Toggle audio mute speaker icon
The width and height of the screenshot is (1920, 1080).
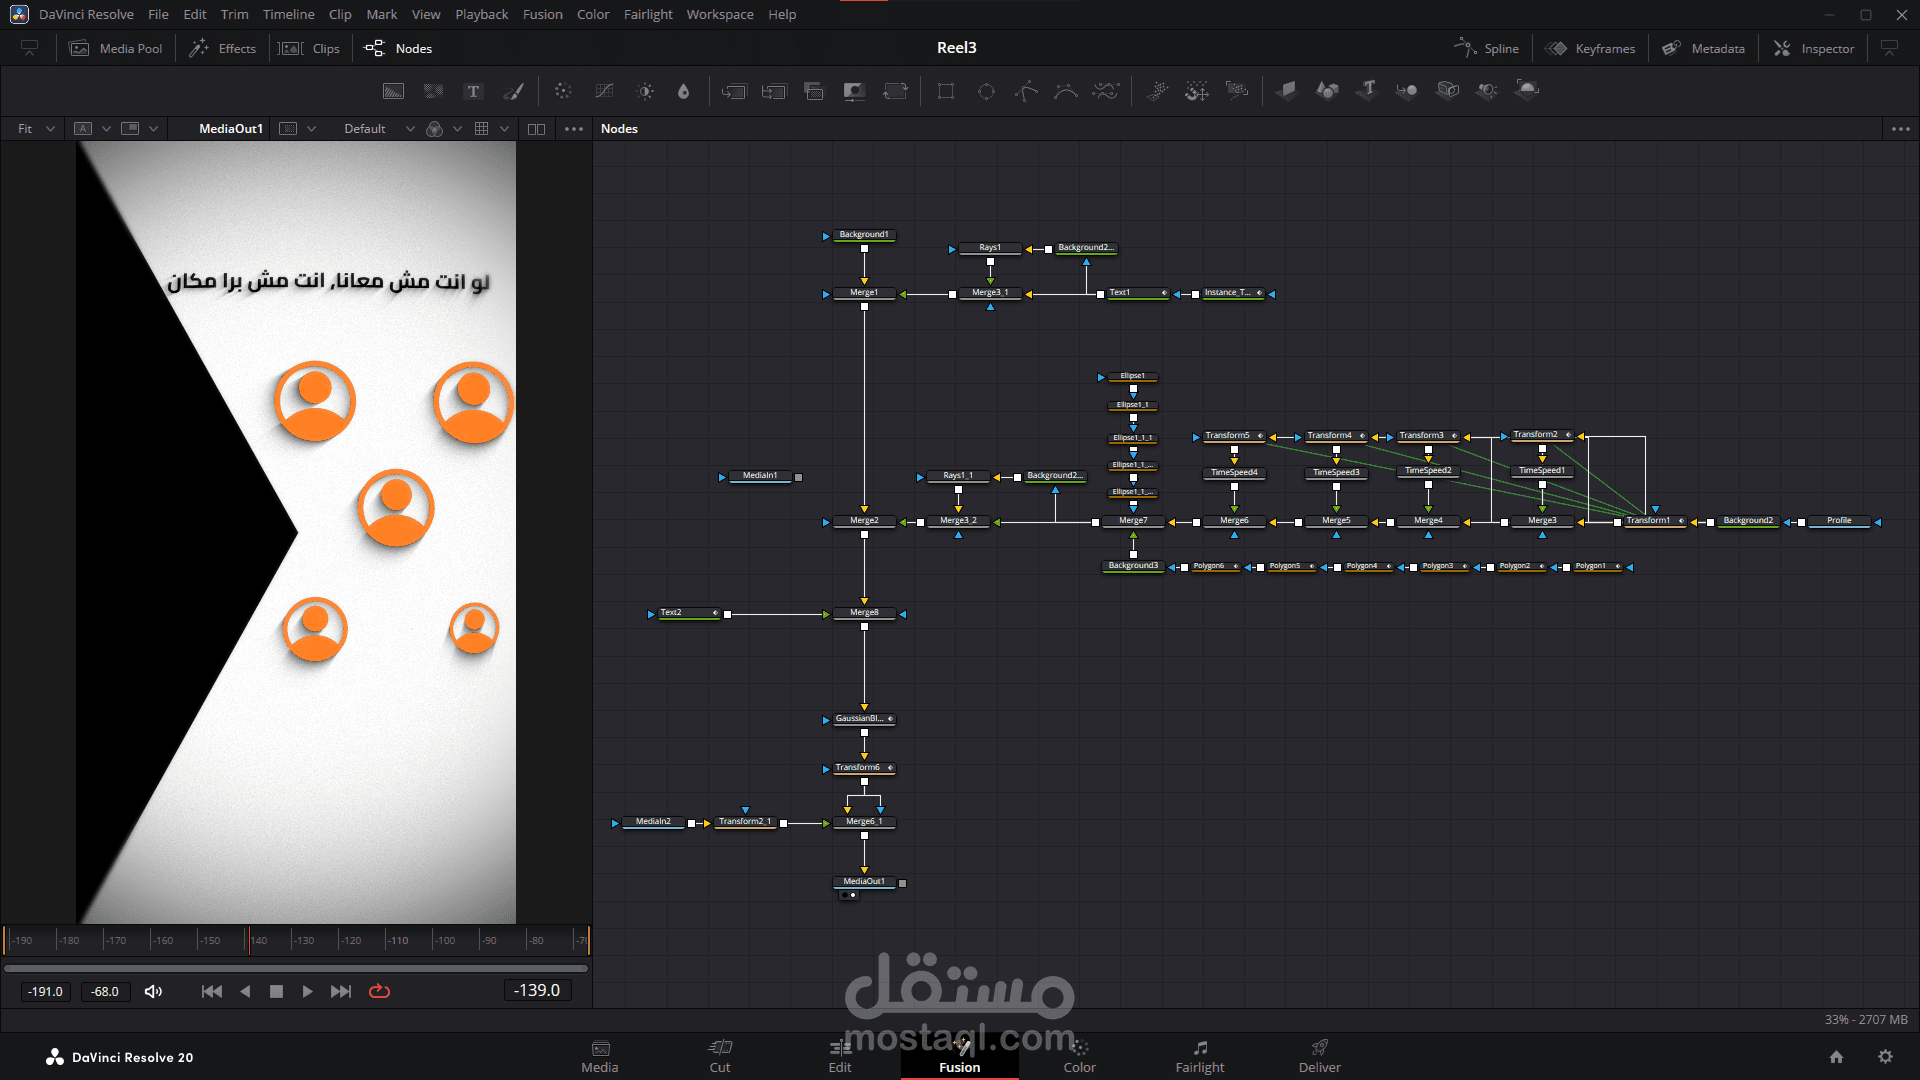click(x=153, y=991)
